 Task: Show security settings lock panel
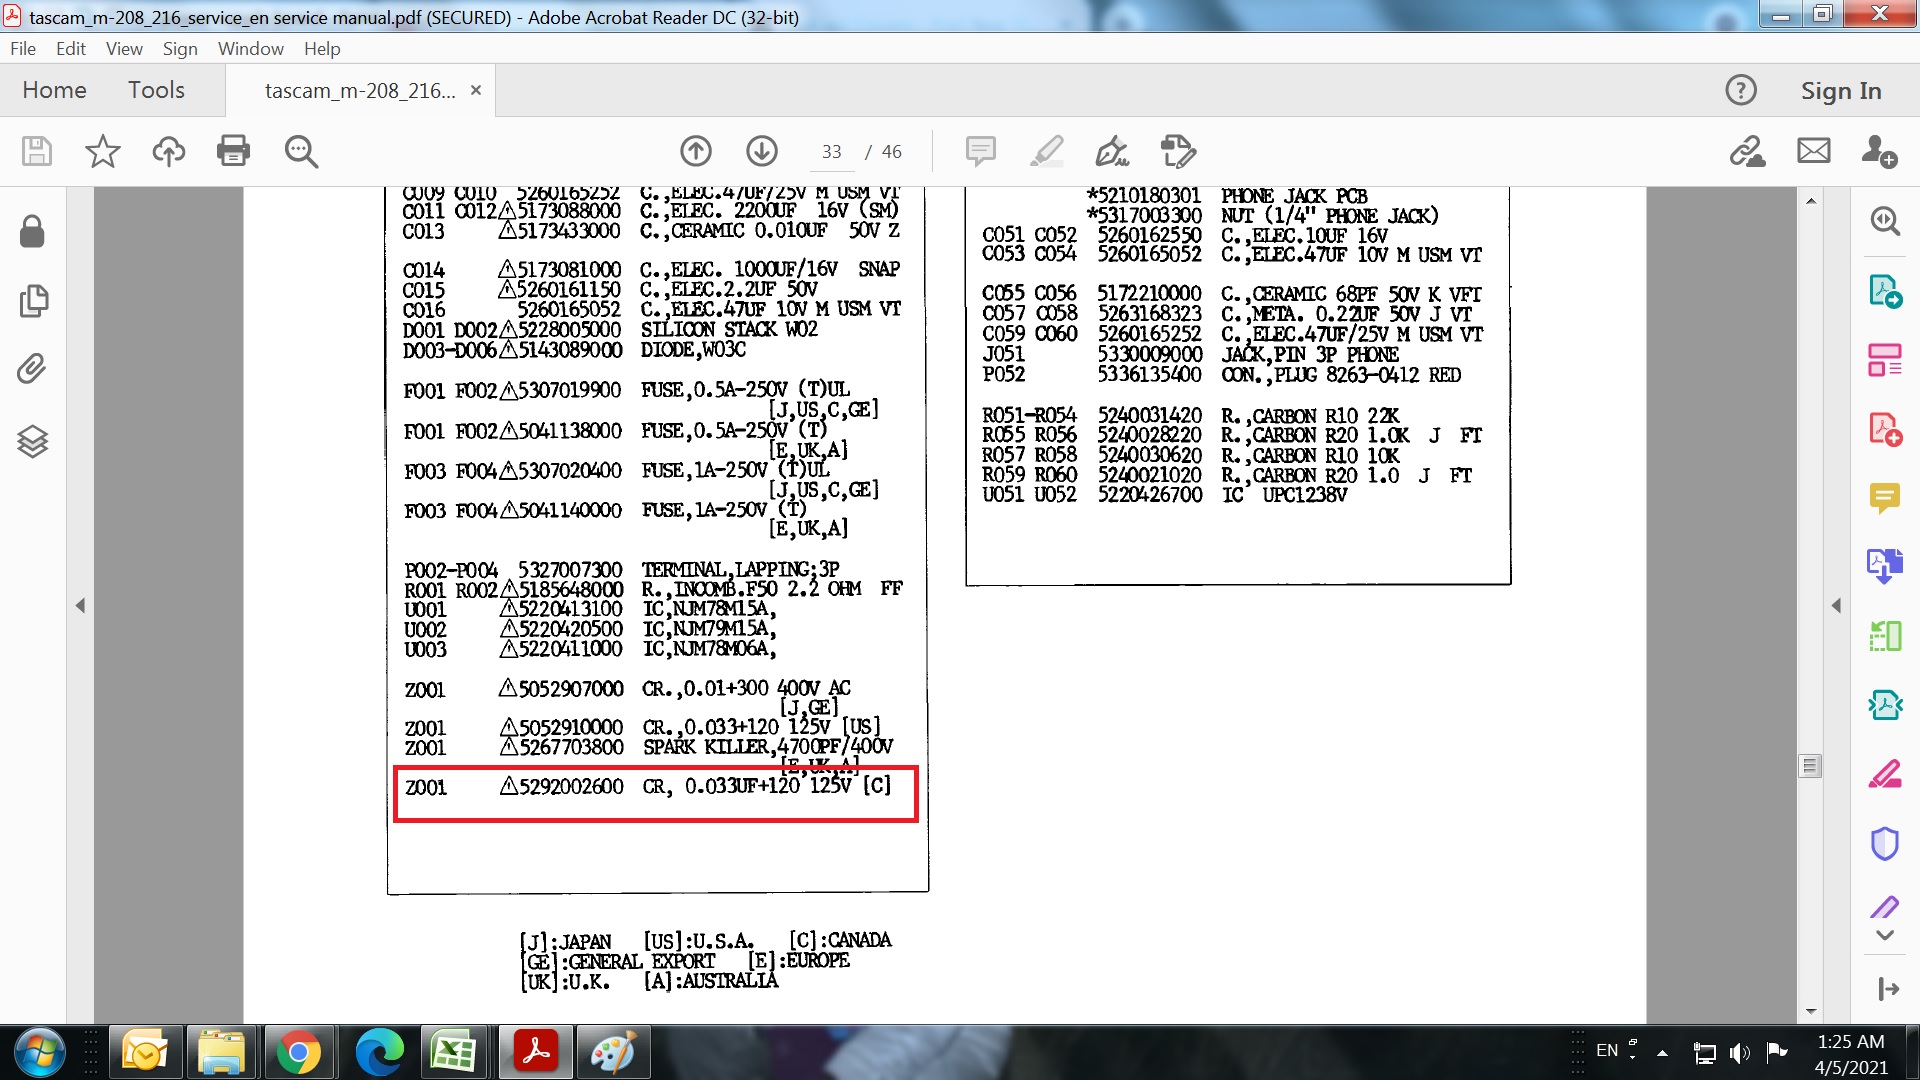coord(32,231)
